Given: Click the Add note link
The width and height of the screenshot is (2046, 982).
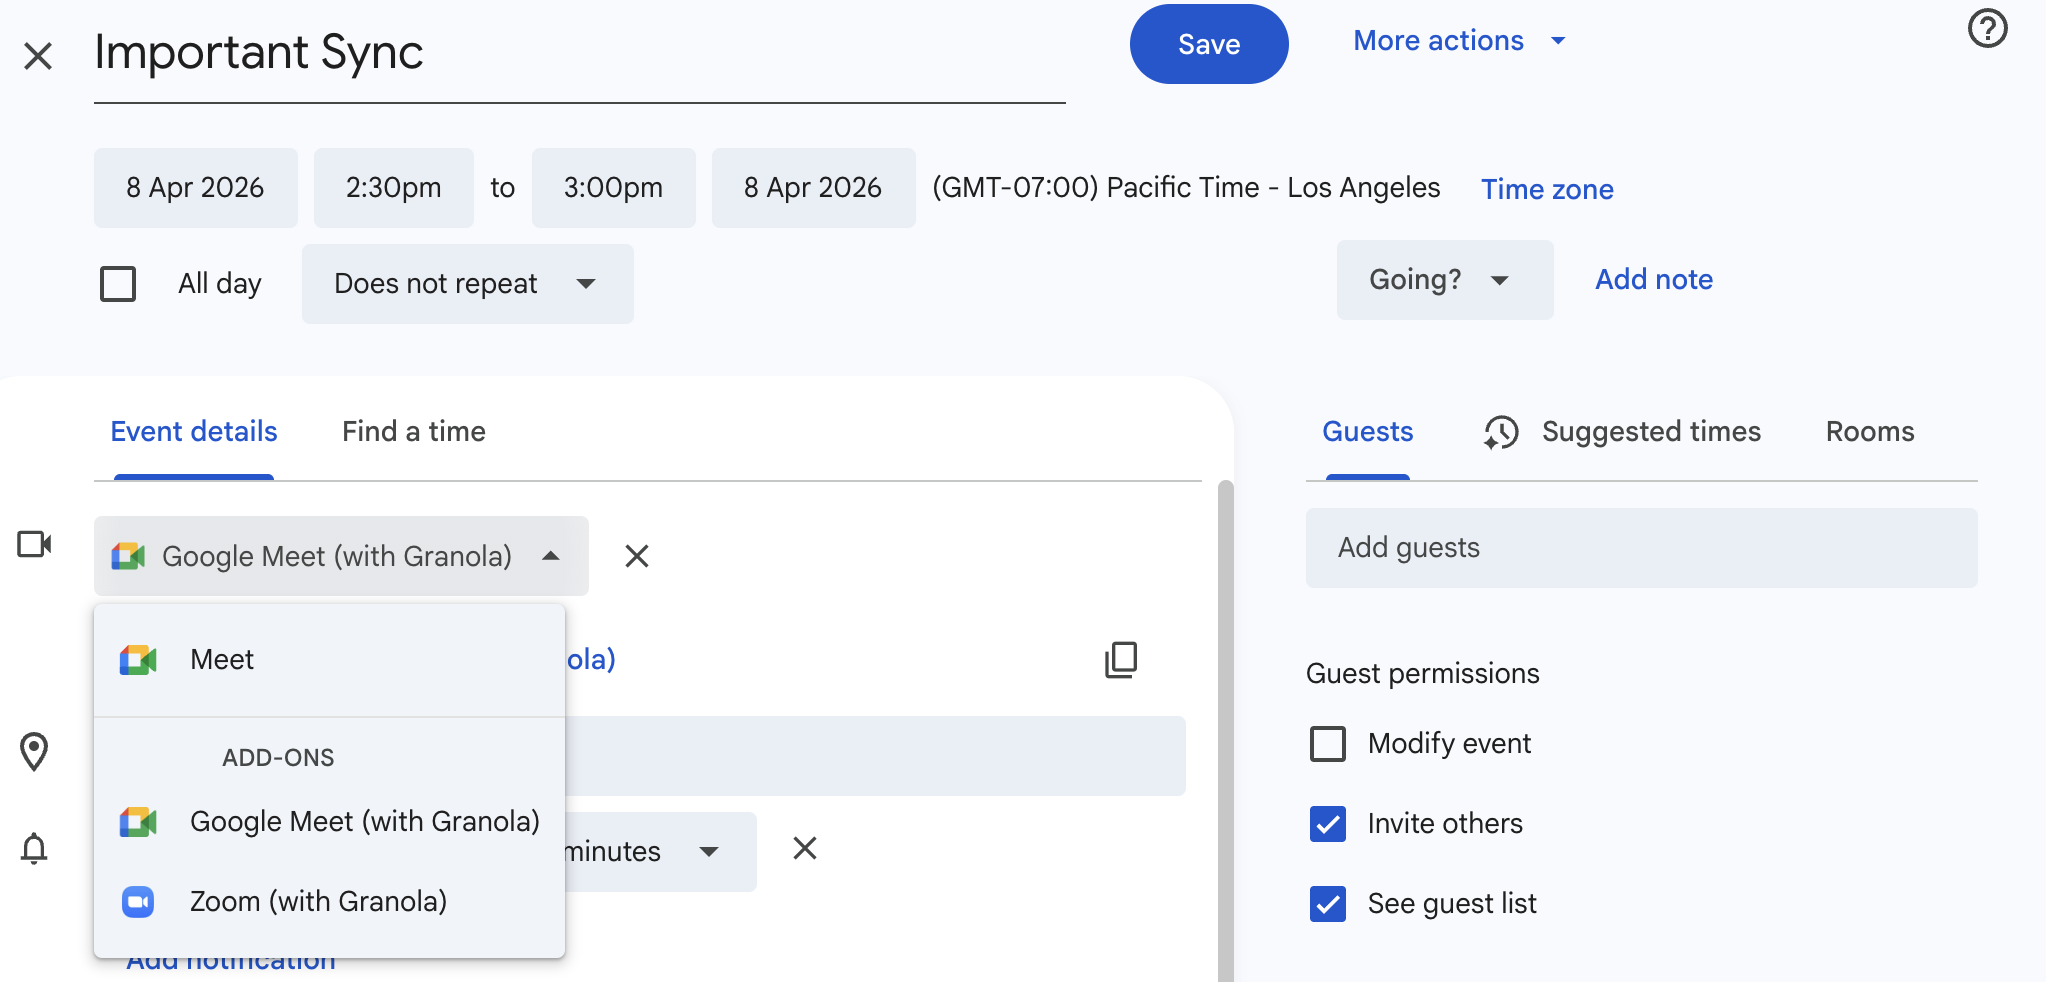Looking at the screenshot, I should tap(1654, 280).
